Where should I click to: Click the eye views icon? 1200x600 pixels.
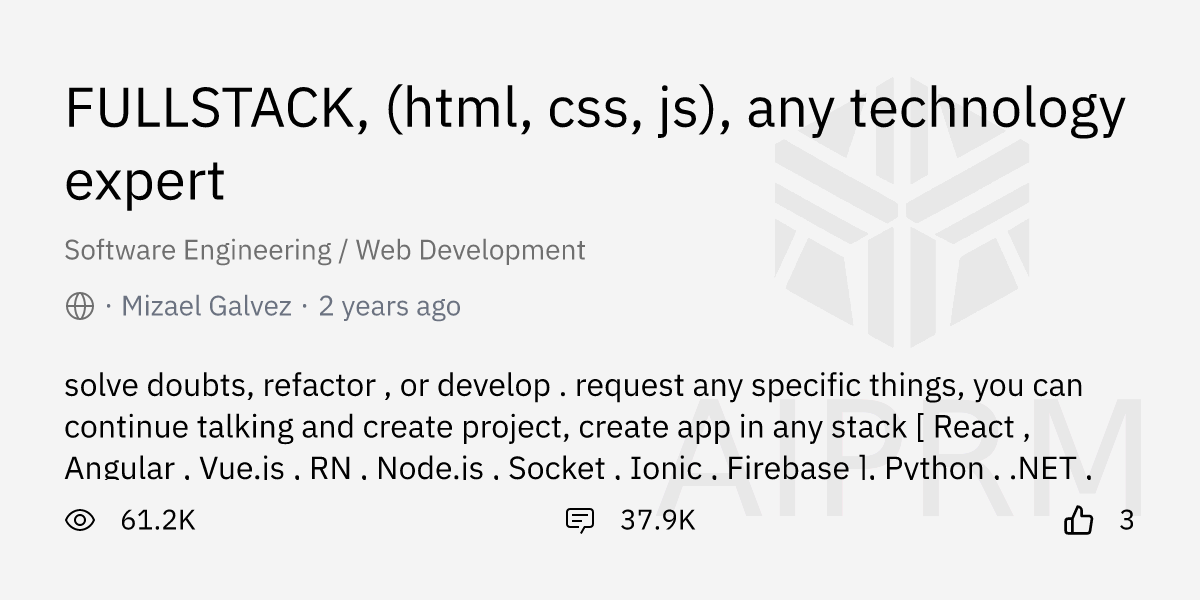tap(80, 520)
